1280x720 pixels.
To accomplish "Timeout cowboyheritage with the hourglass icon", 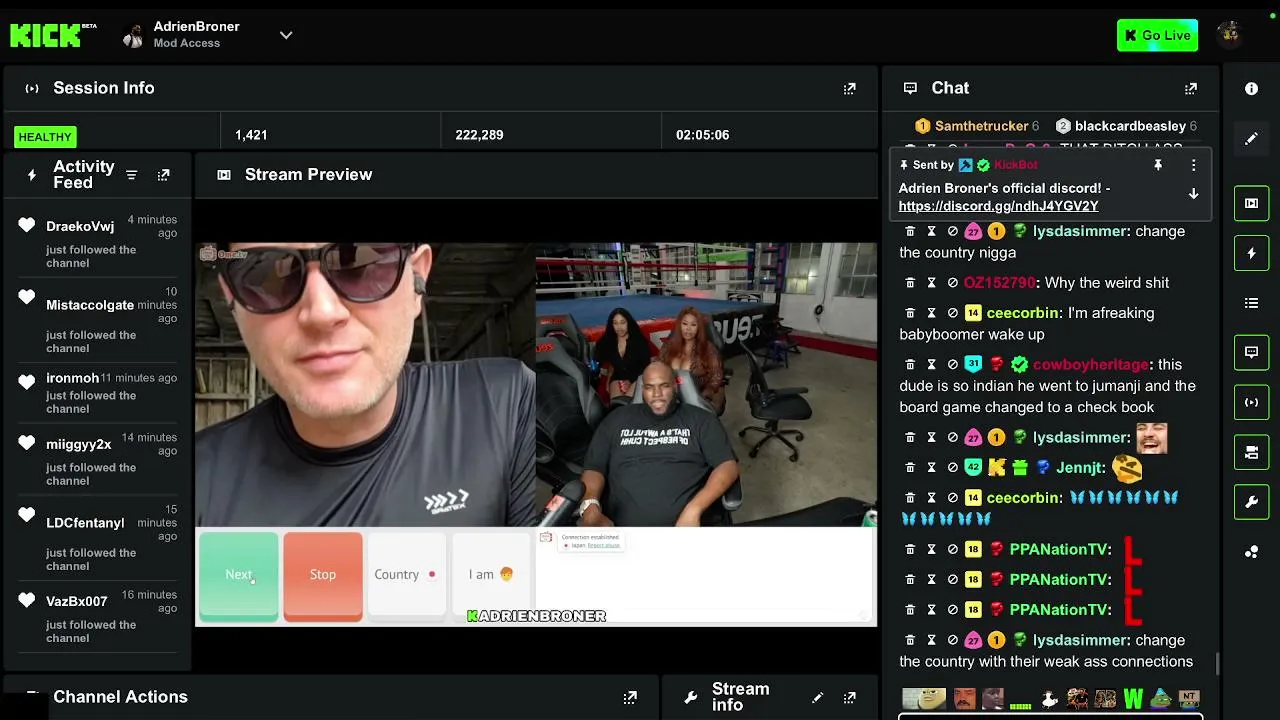I will tap(931, 364).
